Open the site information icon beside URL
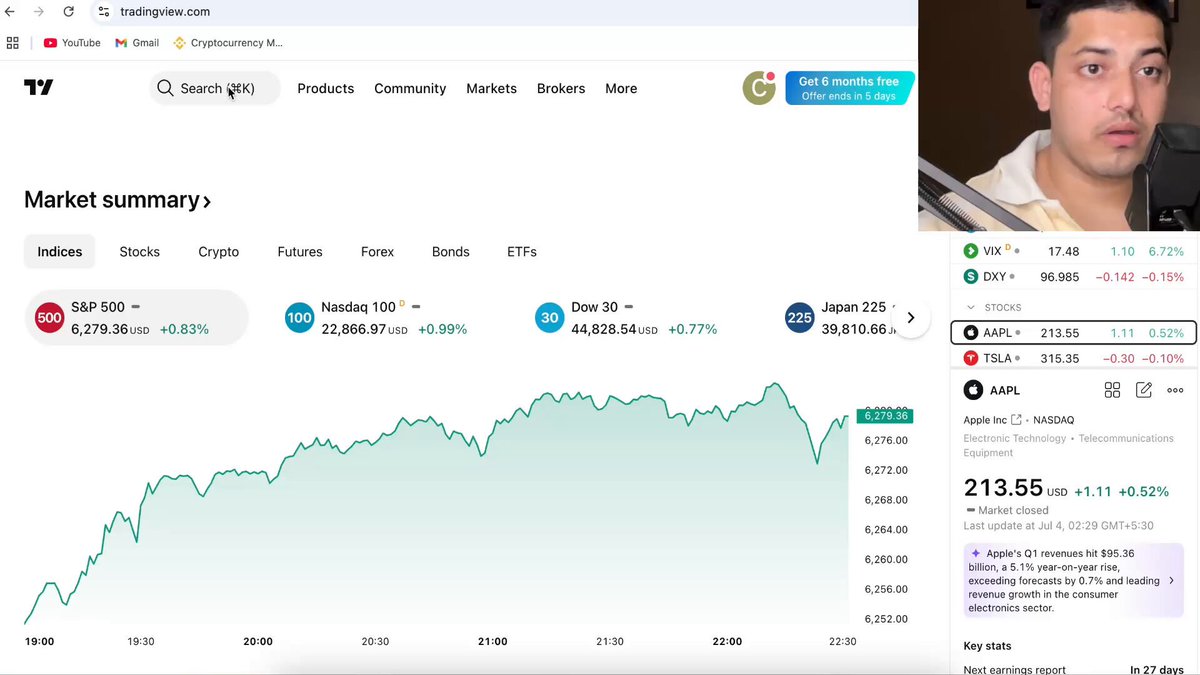The height and width of the screenshot is (675, 1200). [x=104, y=12]
